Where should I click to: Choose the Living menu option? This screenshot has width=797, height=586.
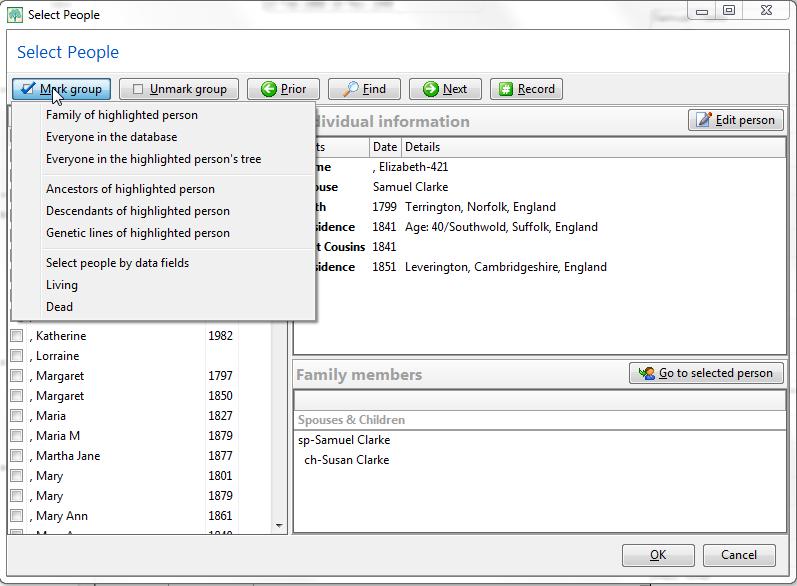[62, 285]
